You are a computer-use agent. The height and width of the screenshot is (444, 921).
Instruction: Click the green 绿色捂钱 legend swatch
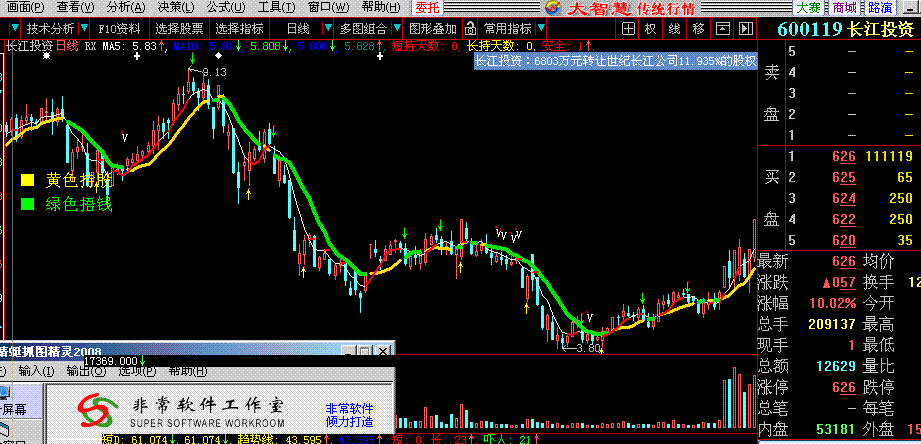(x=27, y=204)
